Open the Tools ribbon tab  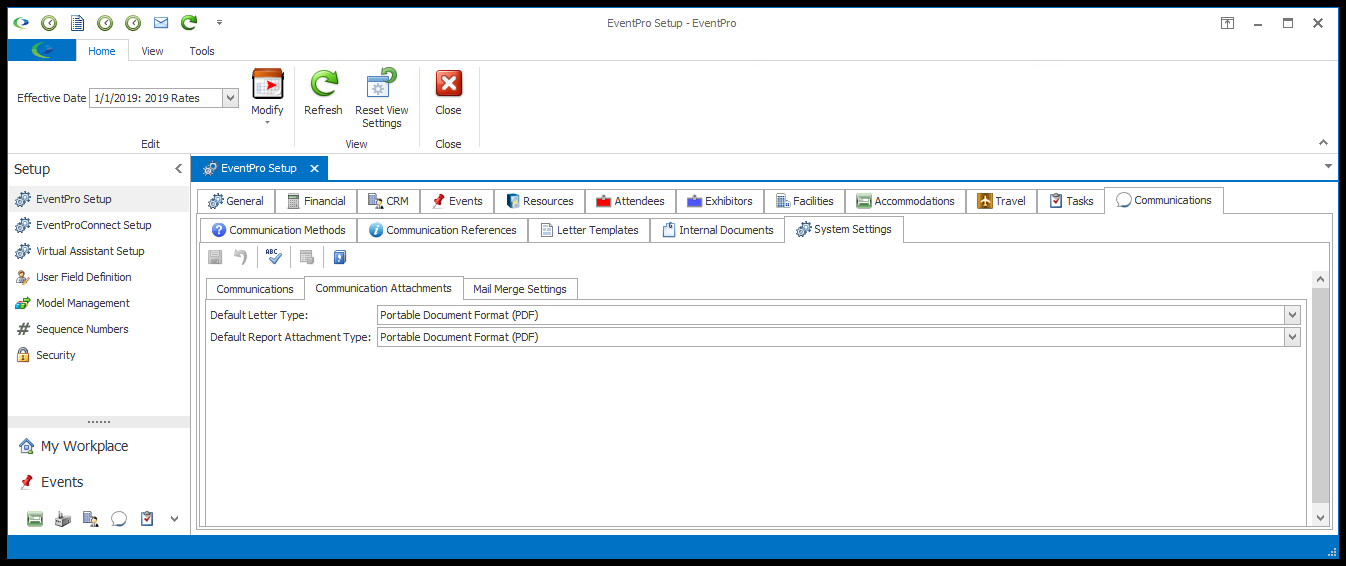[202, 51]
